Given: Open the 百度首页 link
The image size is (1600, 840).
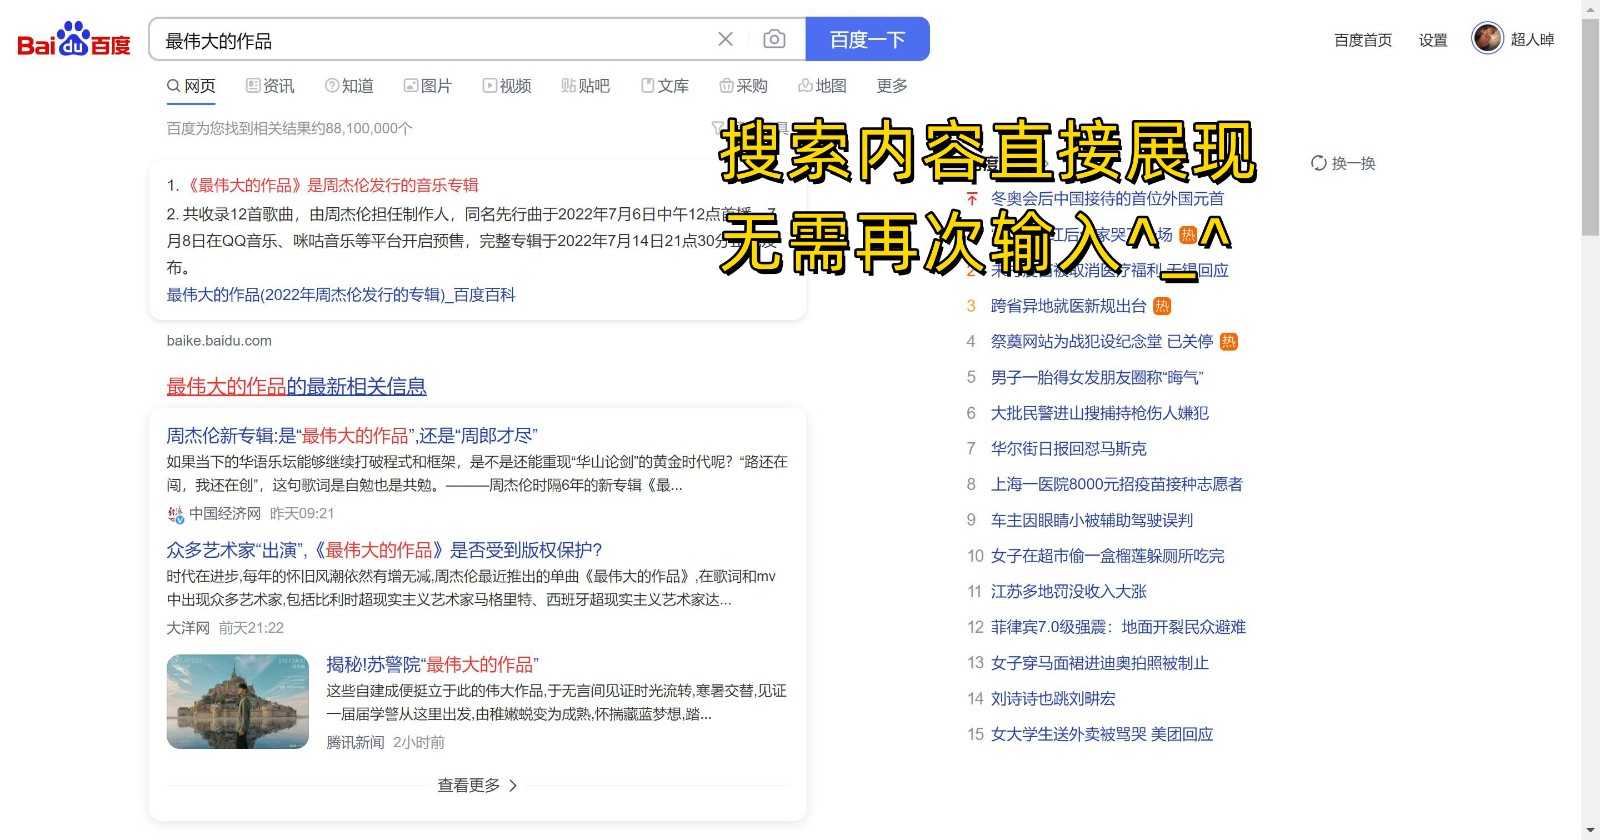Looking at the screenshot, I should (x=1363, y=40).
